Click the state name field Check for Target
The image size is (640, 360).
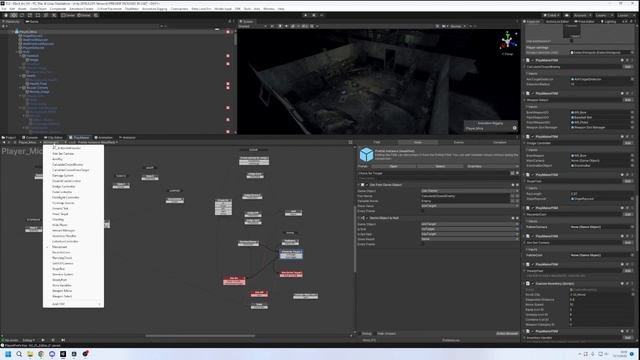433,173
